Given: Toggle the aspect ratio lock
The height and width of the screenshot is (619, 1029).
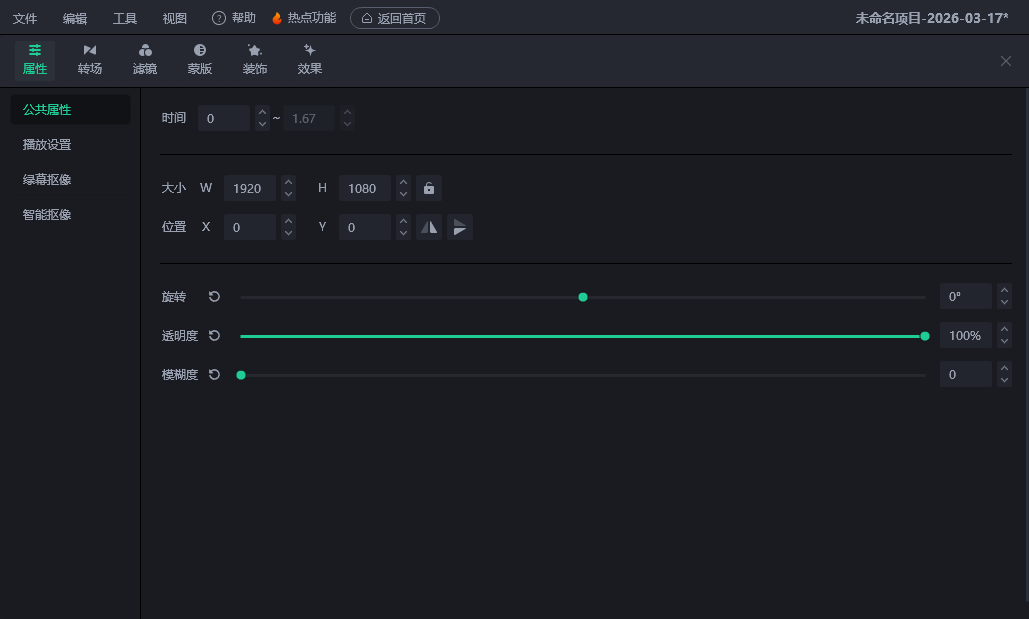Looking at the screenshot, I should point(429,188).
